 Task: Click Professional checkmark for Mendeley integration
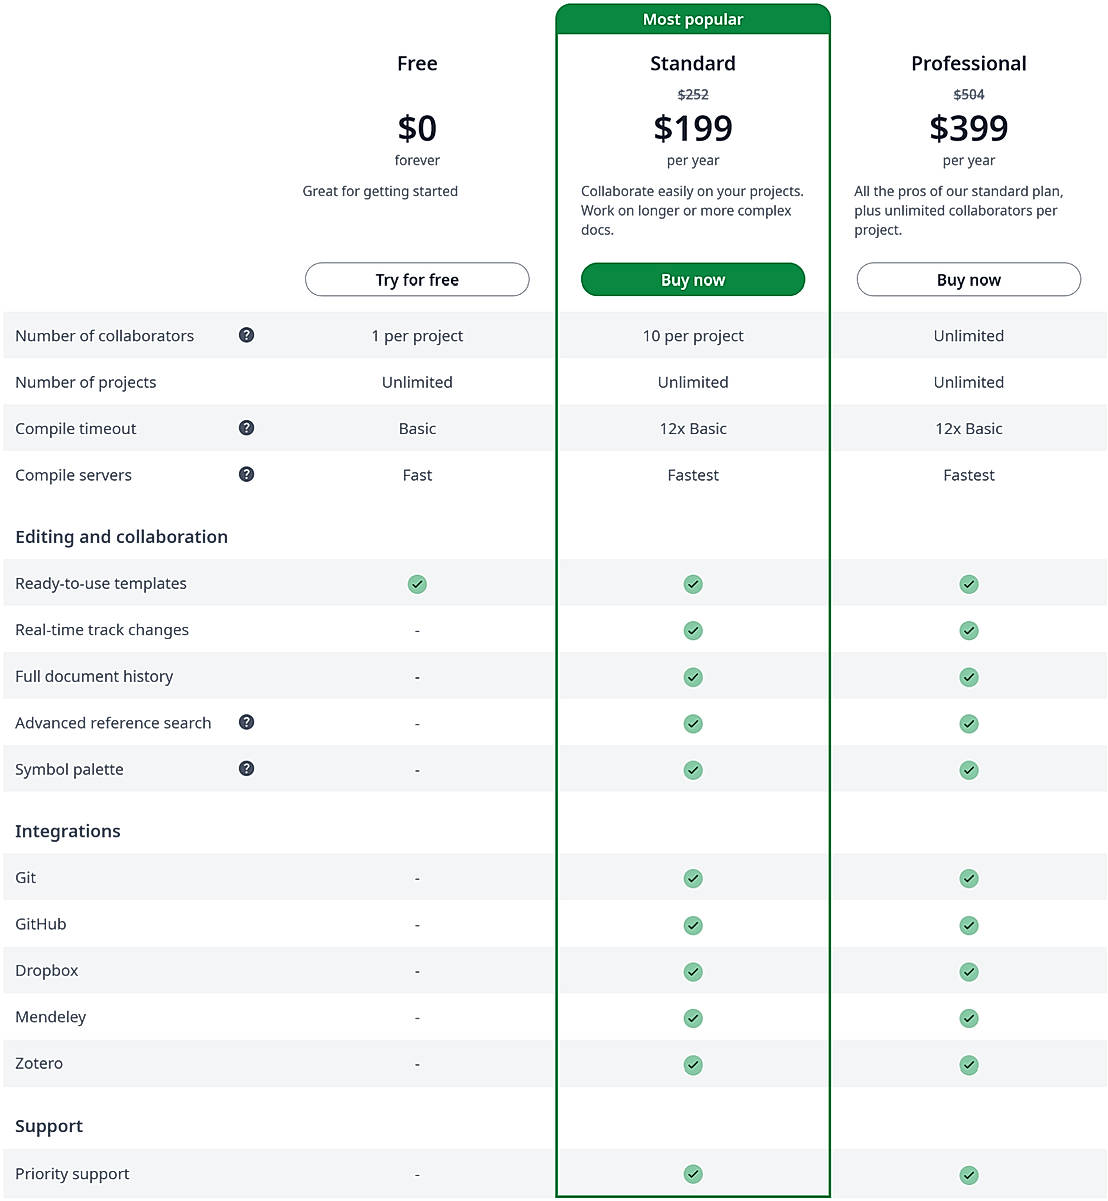pyautogui.click(x=969, y=1018)
